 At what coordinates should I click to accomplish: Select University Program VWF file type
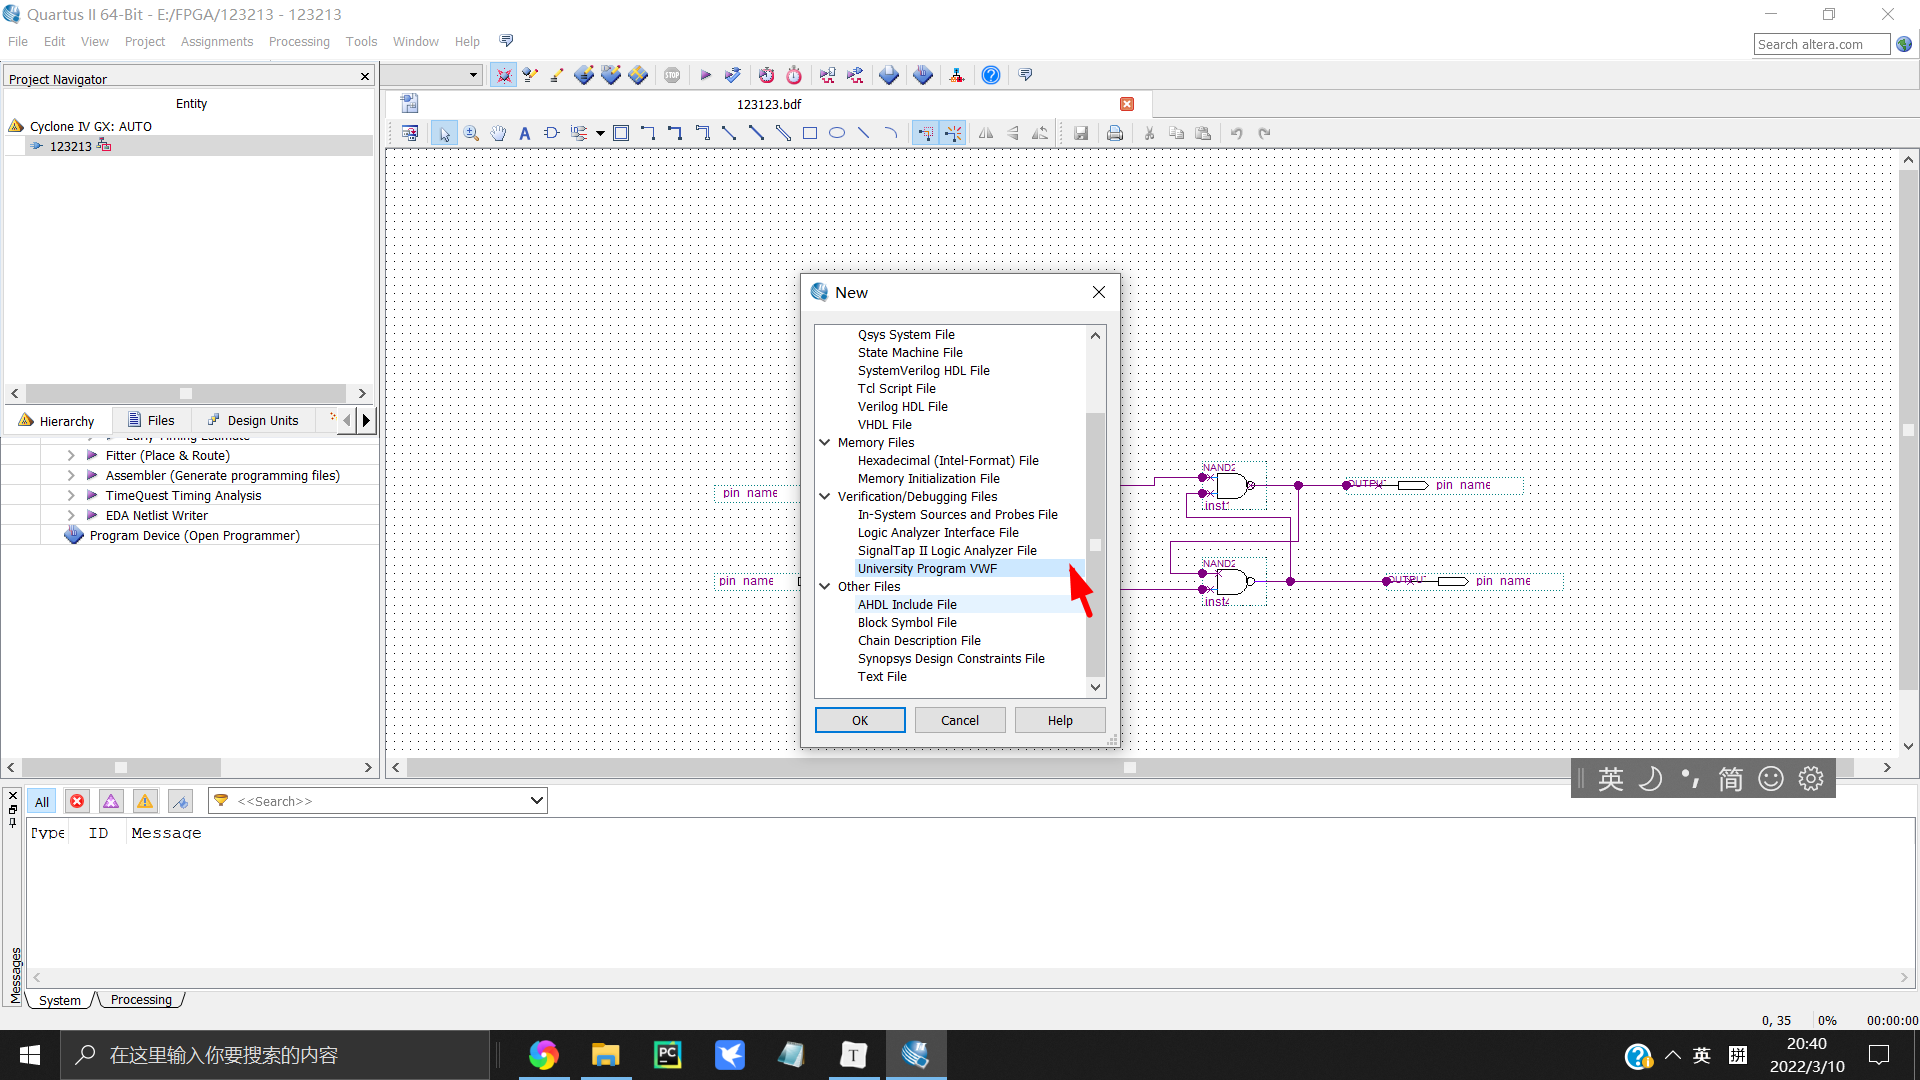click(x=927, y=568)
